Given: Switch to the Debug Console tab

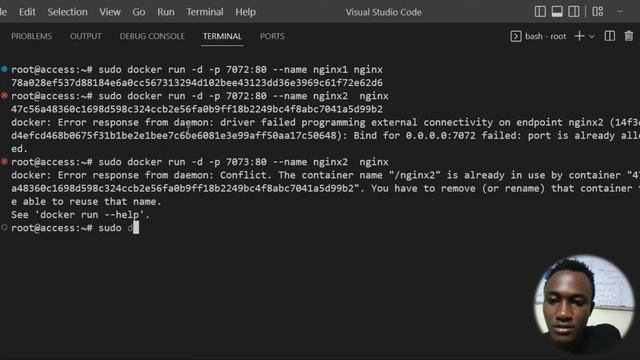Looking at the screenshot, I should click(152, 36).
